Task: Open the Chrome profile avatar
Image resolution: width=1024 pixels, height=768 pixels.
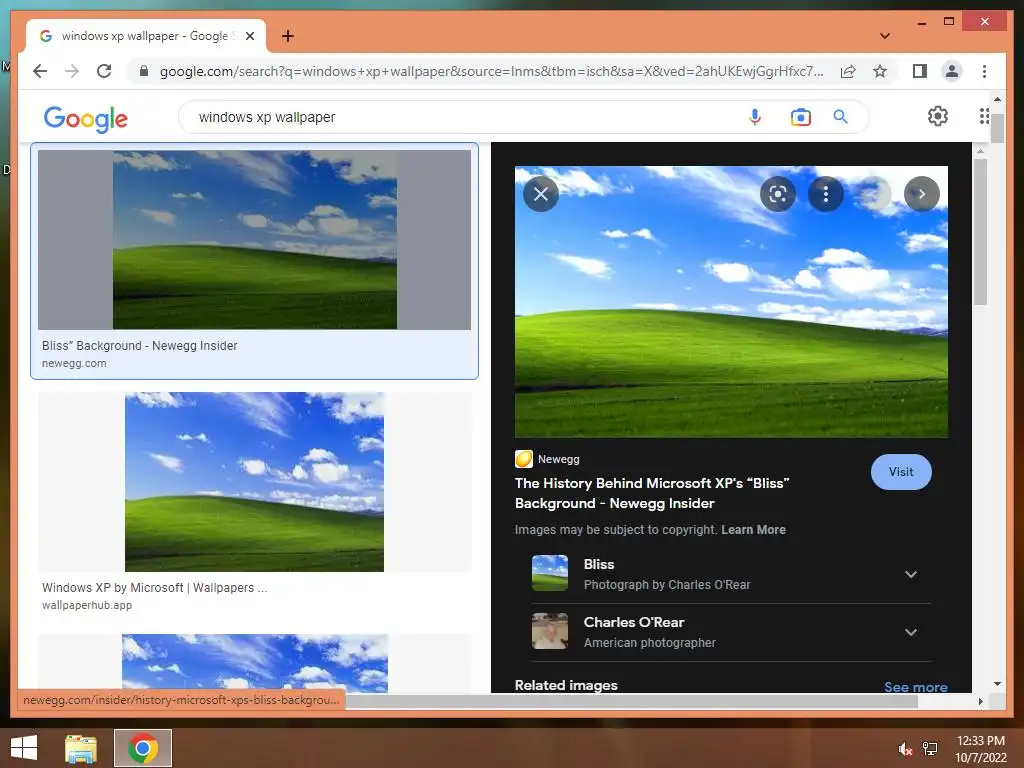Action: pos(952,71)
